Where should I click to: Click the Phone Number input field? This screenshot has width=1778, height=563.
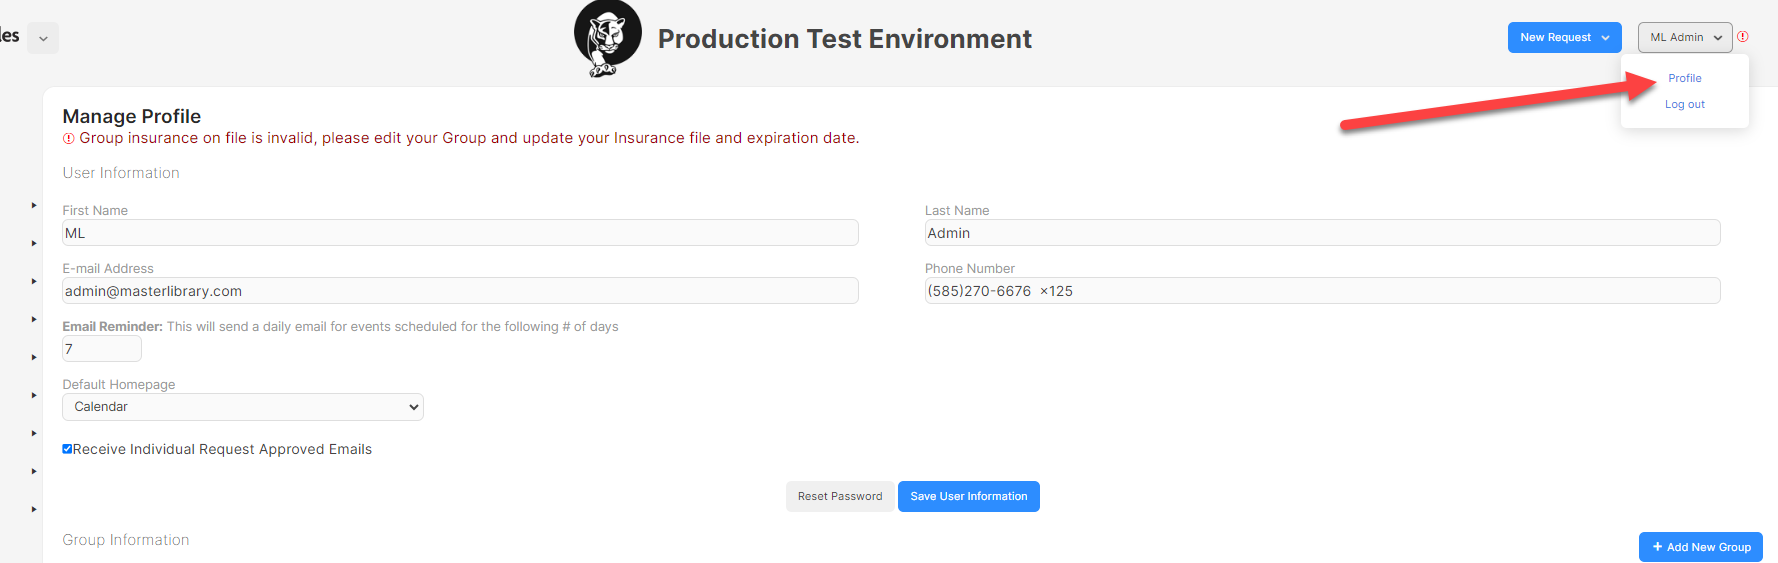pos(1322,291)
